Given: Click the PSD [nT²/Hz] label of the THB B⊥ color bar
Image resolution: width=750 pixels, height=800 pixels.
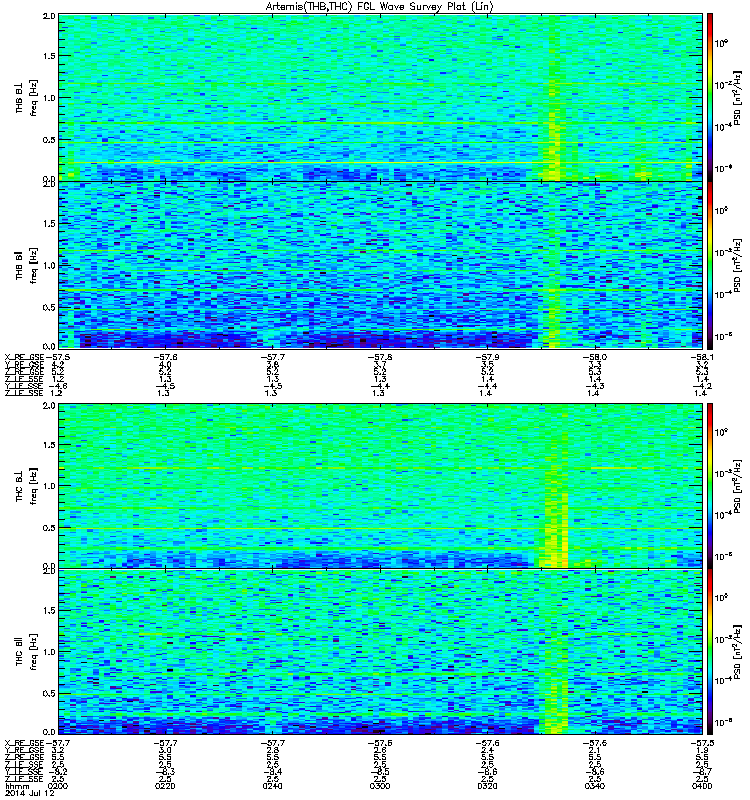Looking at the screenshot, I should (x=737, y=98).
